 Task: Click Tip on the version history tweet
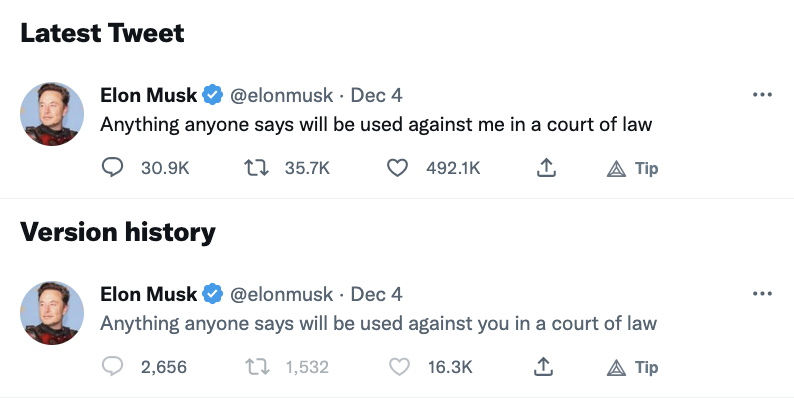[x=632, y=367]
